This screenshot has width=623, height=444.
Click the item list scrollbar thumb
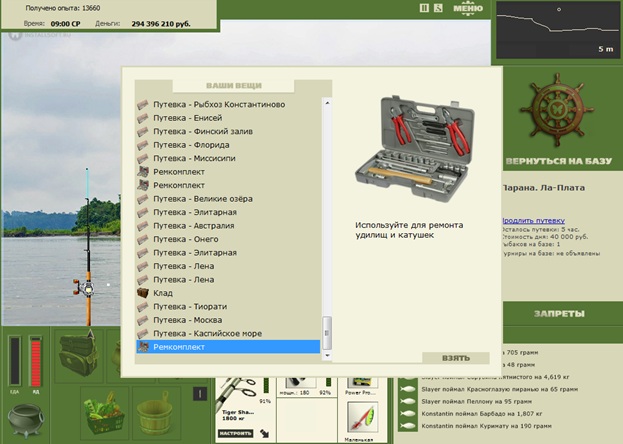327,333
